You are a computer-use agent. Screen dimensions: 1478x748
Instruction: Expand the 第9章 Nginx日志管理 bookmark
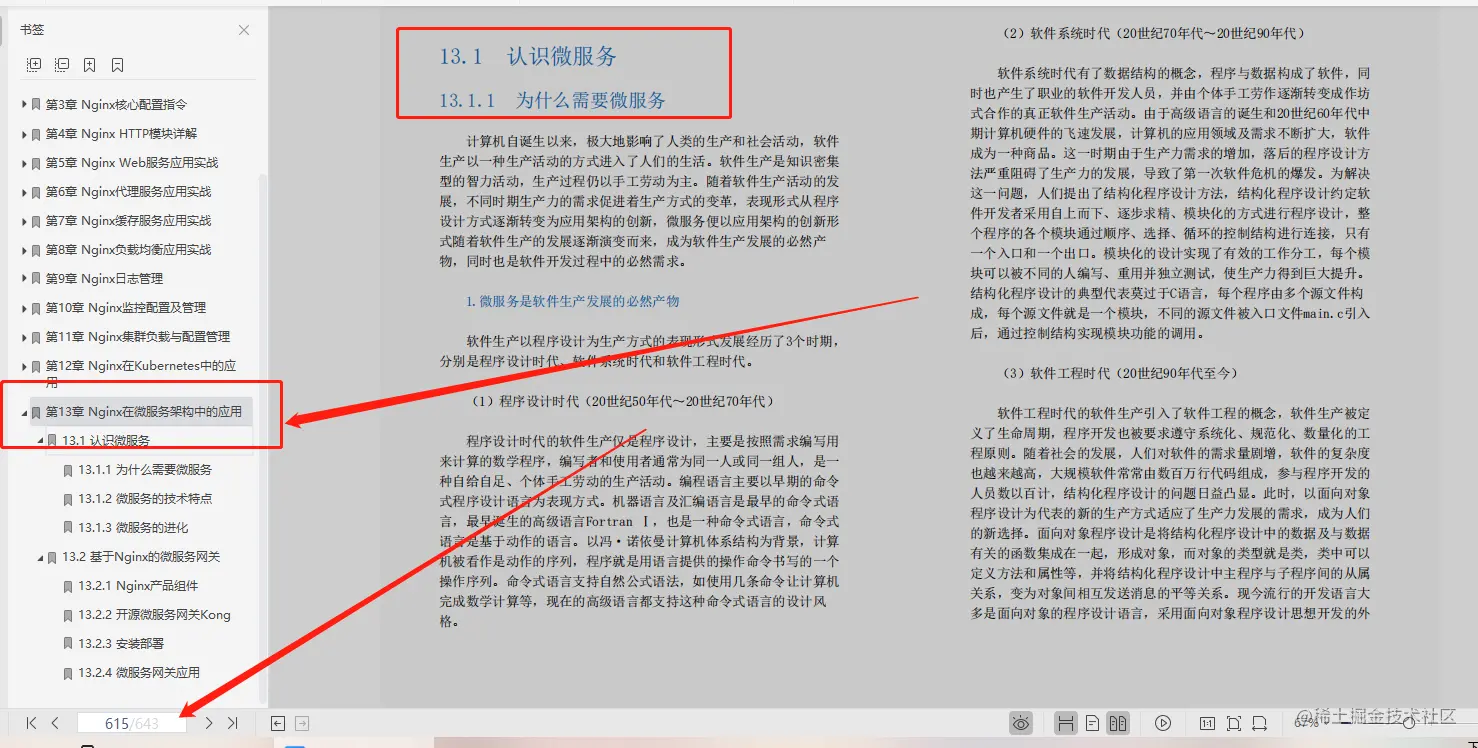click(24, 278)
